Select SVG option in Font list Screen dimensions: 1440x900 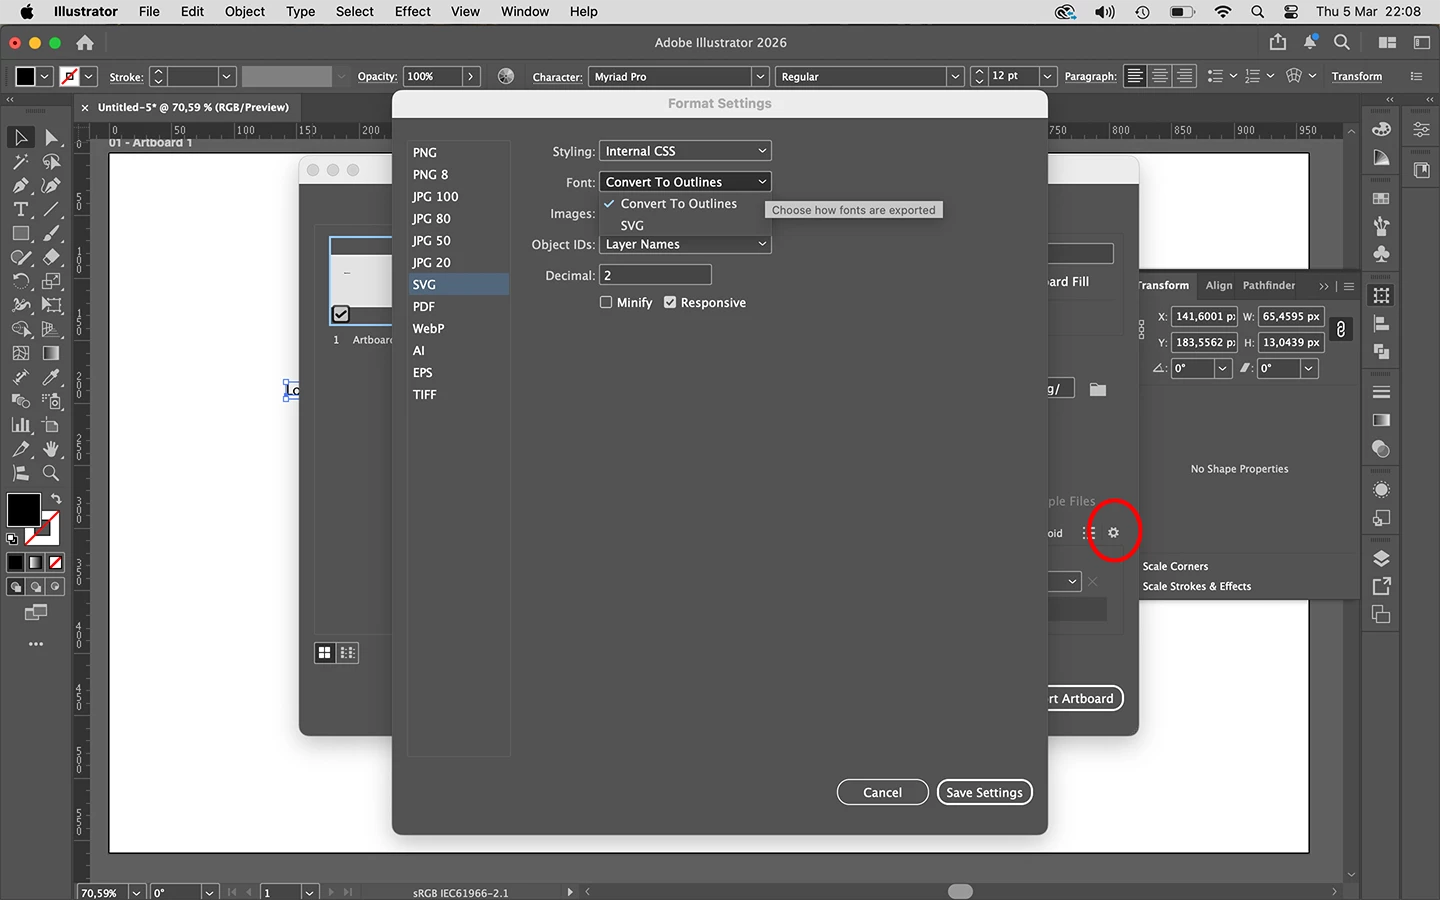click(x=632, y=225)
